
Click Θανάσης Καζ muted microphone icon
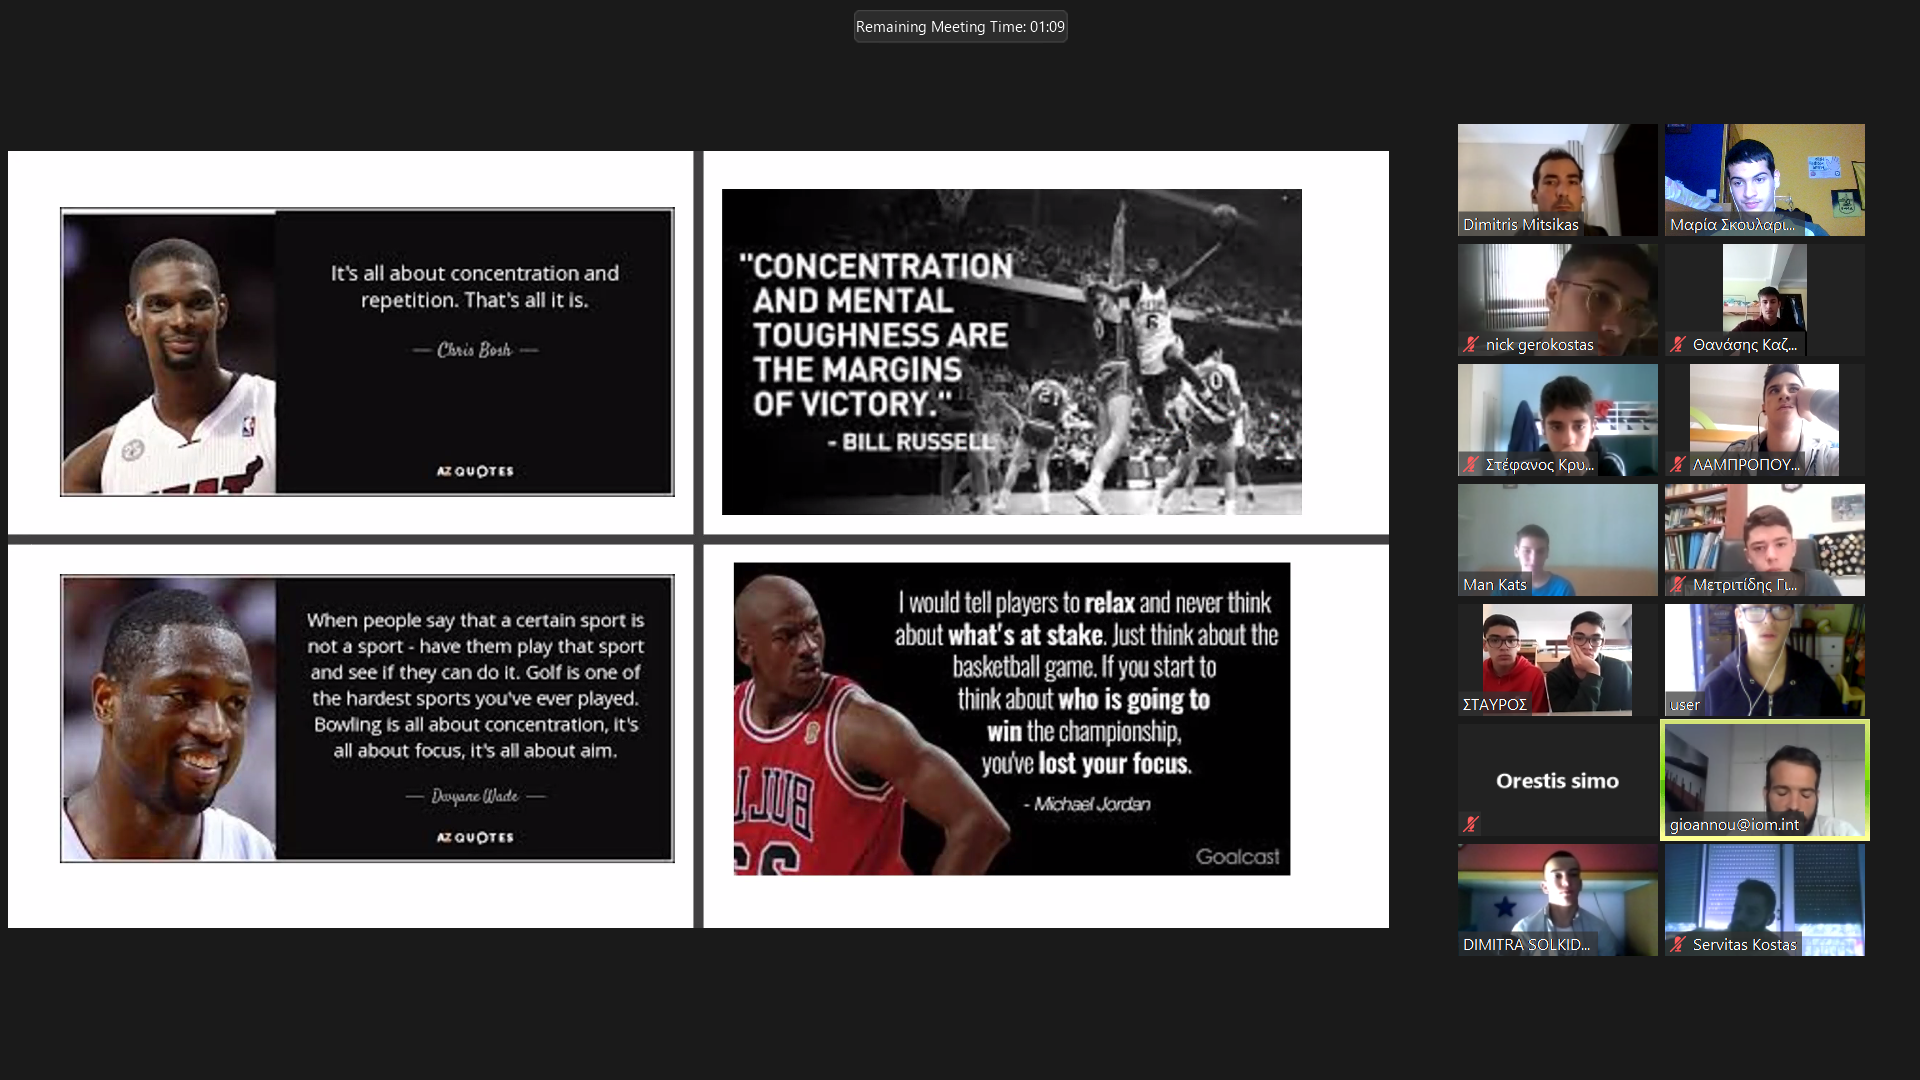[1678, 345]
